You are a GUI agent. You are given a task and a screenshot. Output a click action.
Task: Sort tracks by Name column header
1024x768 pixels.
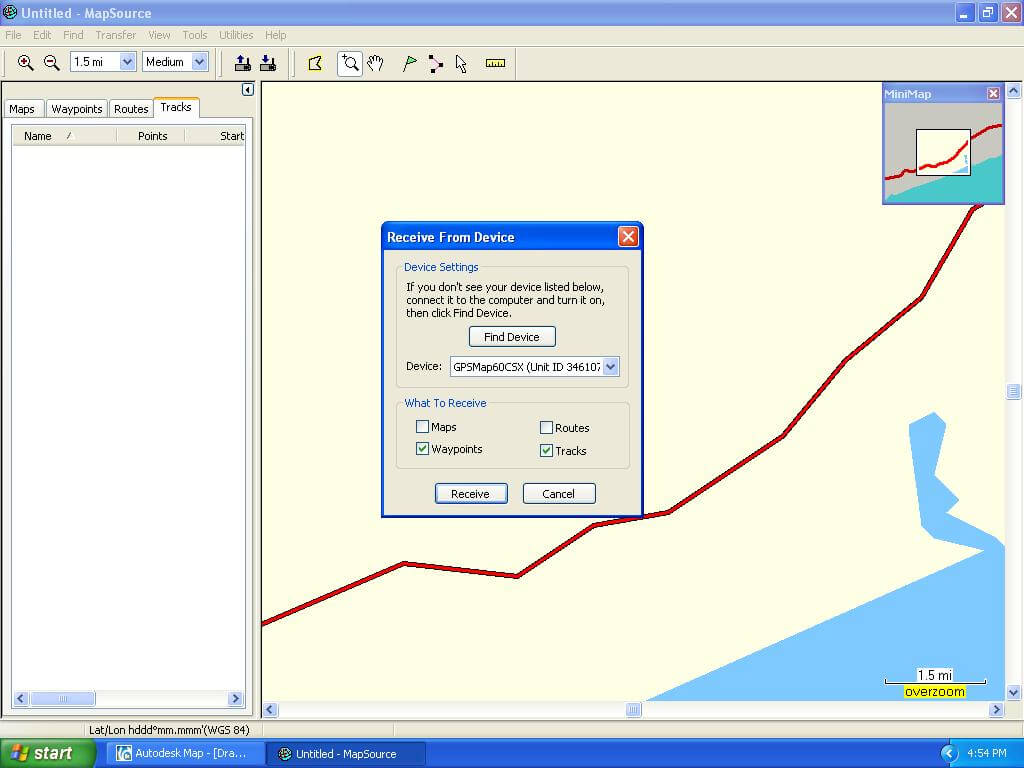(x=64, y=136)
